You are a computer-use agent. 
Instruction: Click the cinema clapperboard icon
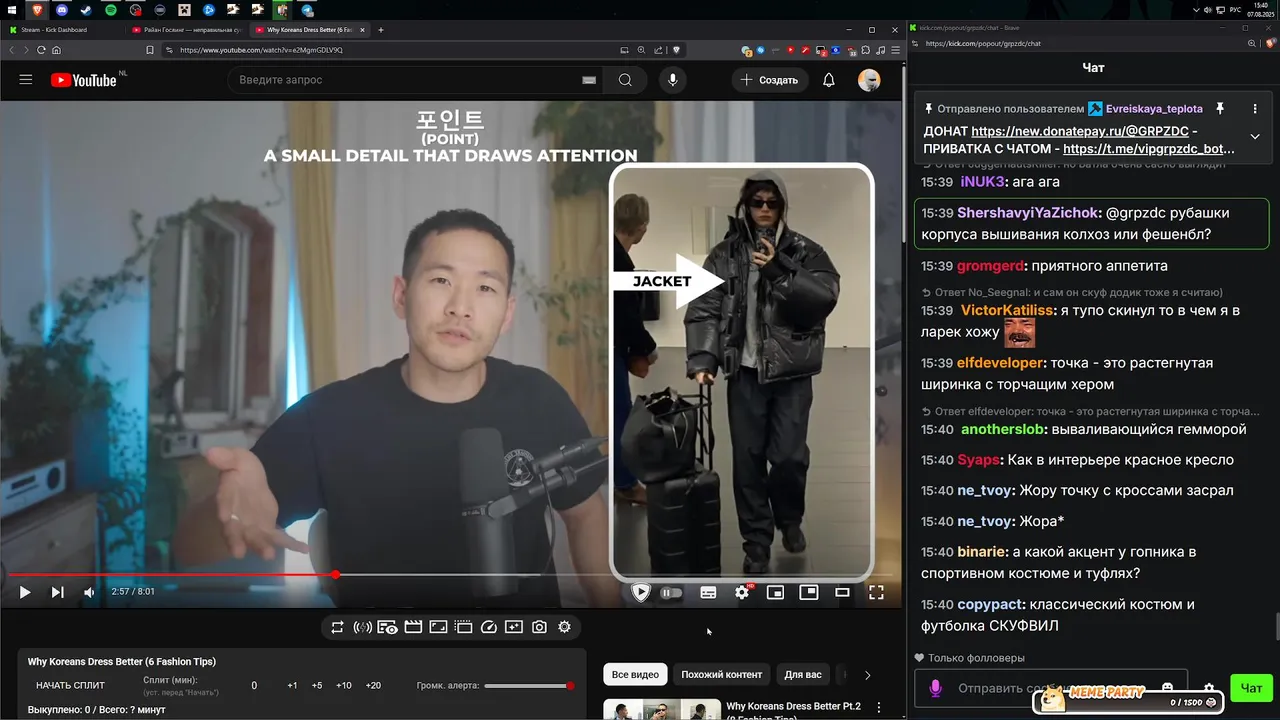pos(413,627)
